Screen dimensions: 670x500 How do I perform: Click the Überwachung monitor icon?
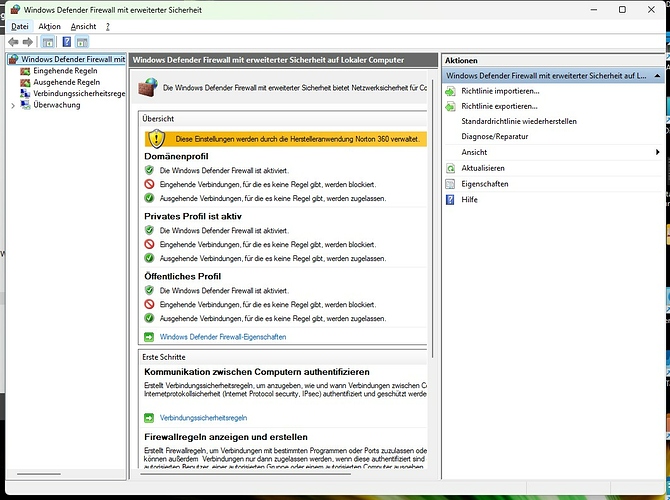pos(25,105)
